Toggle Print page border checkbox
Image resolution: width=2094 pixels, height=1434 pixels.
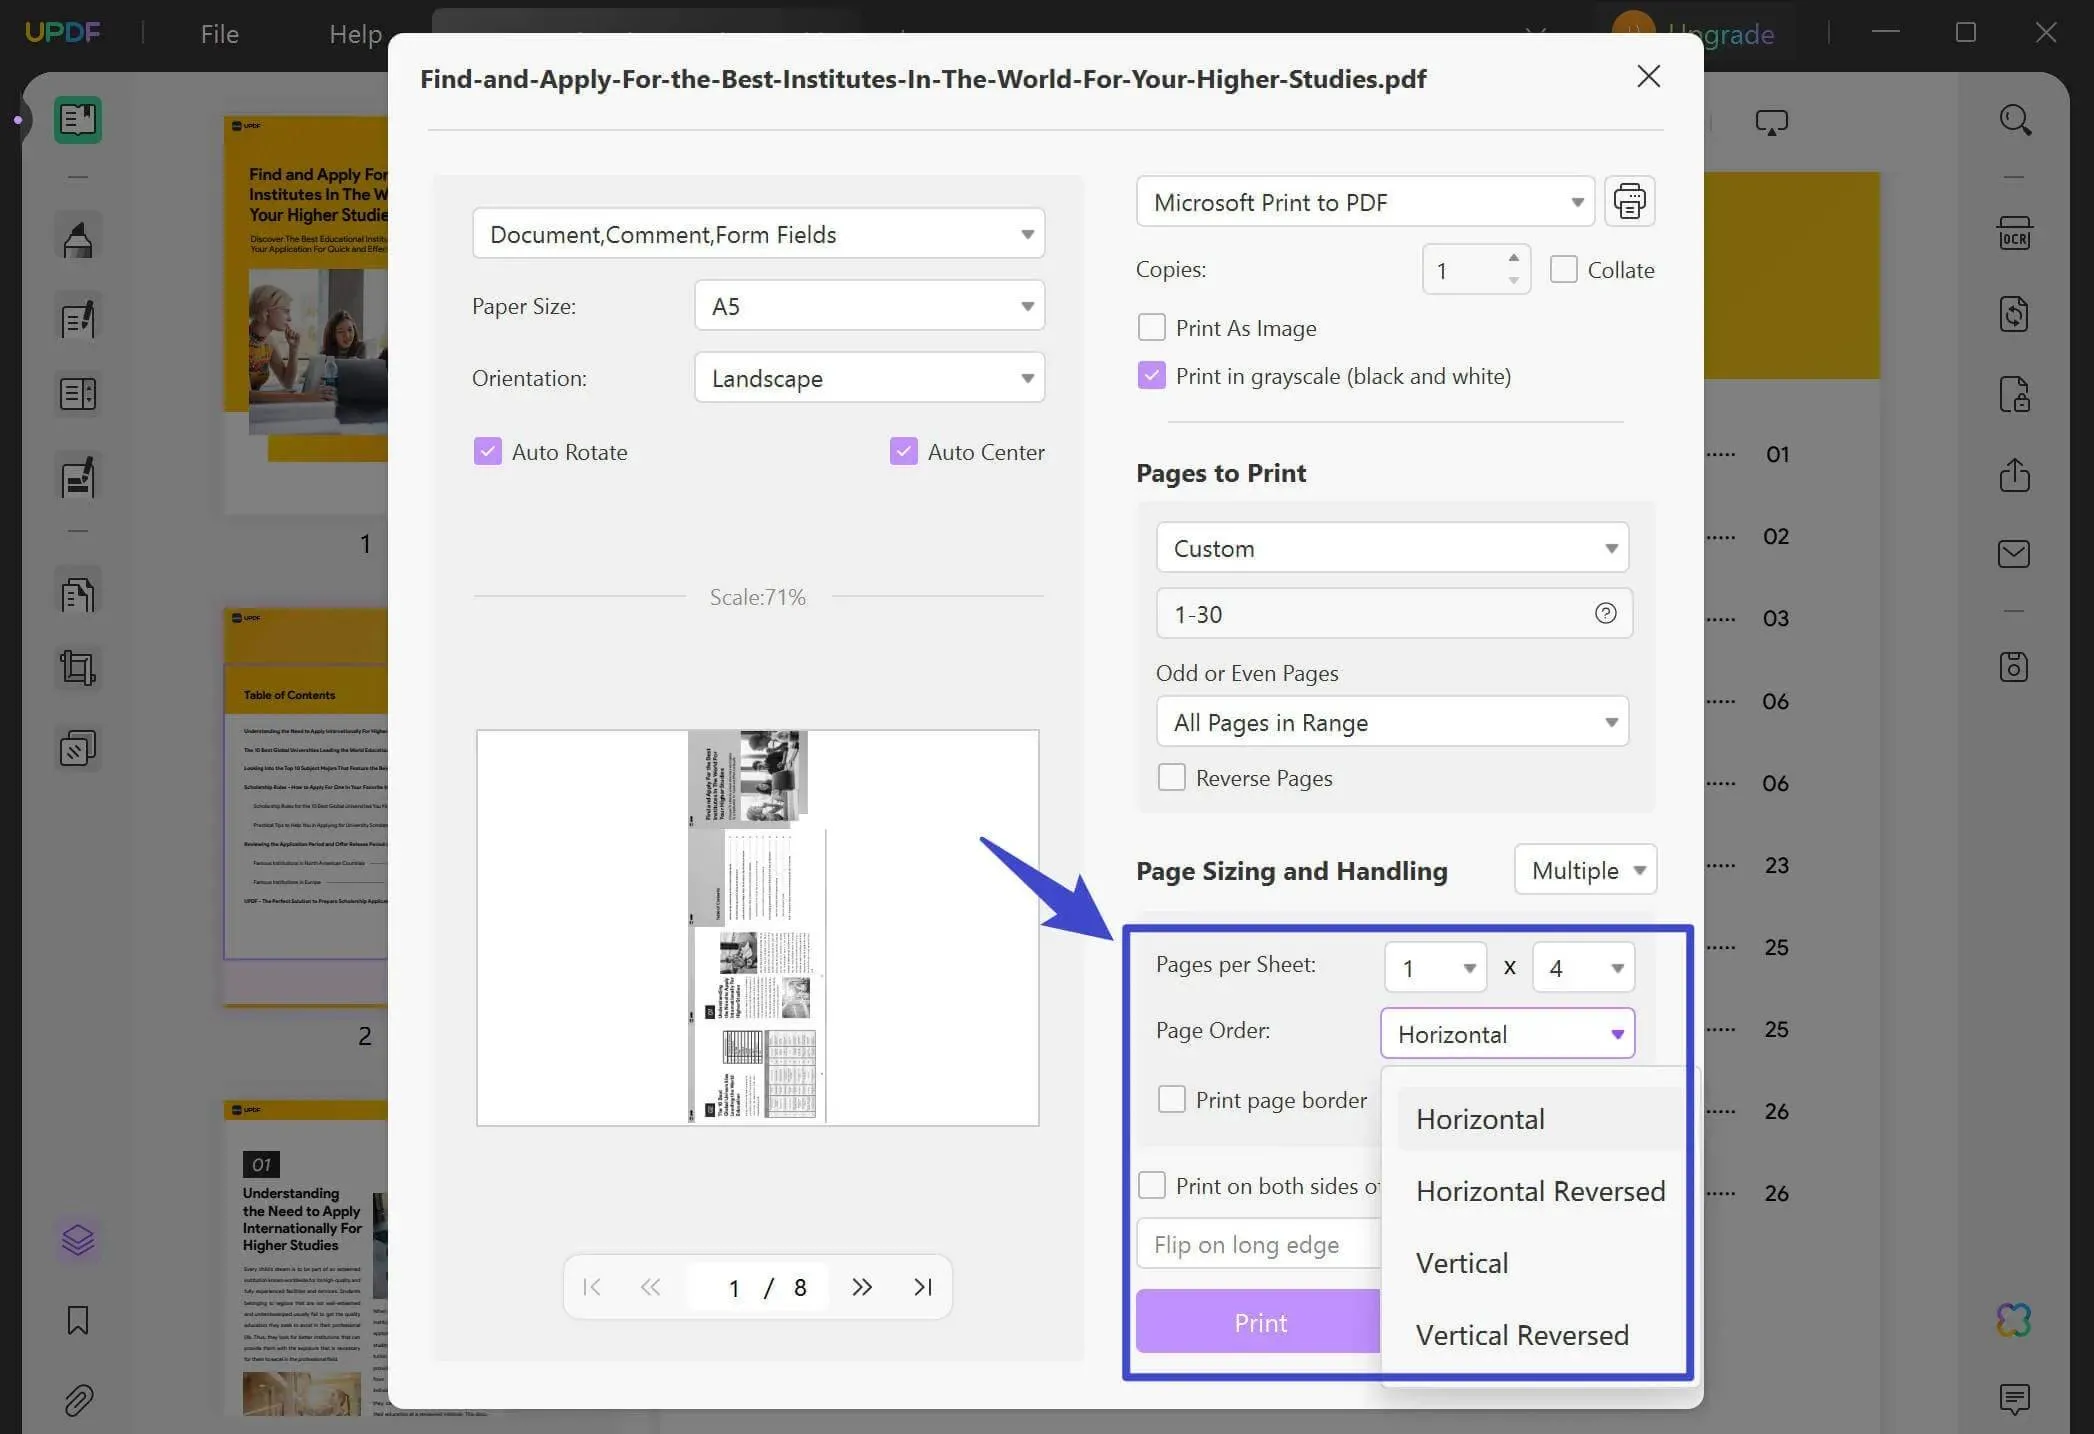pyautogui.click(x=1170, y=1098)
